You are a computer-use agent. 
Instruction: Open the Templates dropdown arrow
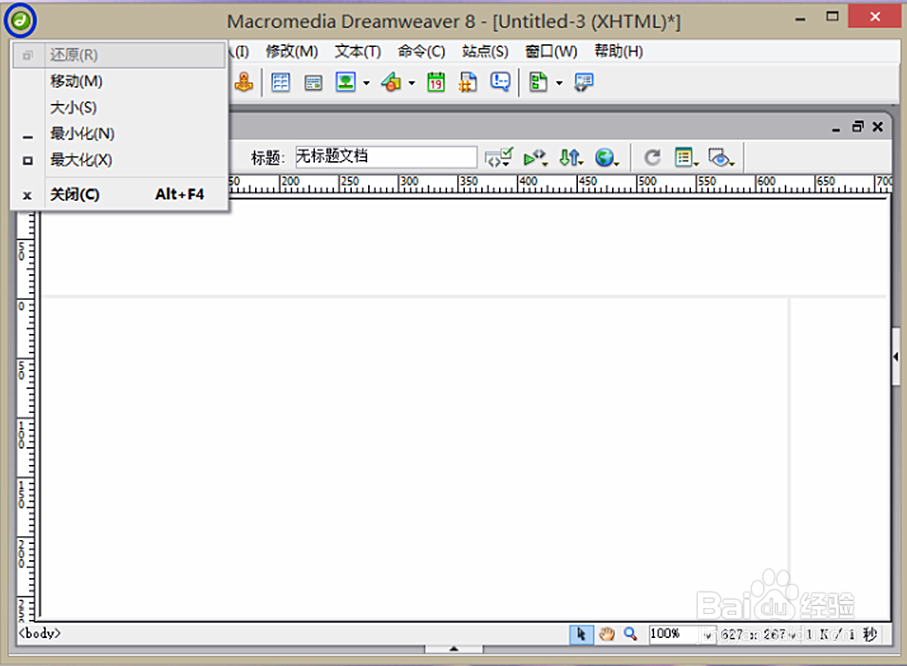click(559, 83)
